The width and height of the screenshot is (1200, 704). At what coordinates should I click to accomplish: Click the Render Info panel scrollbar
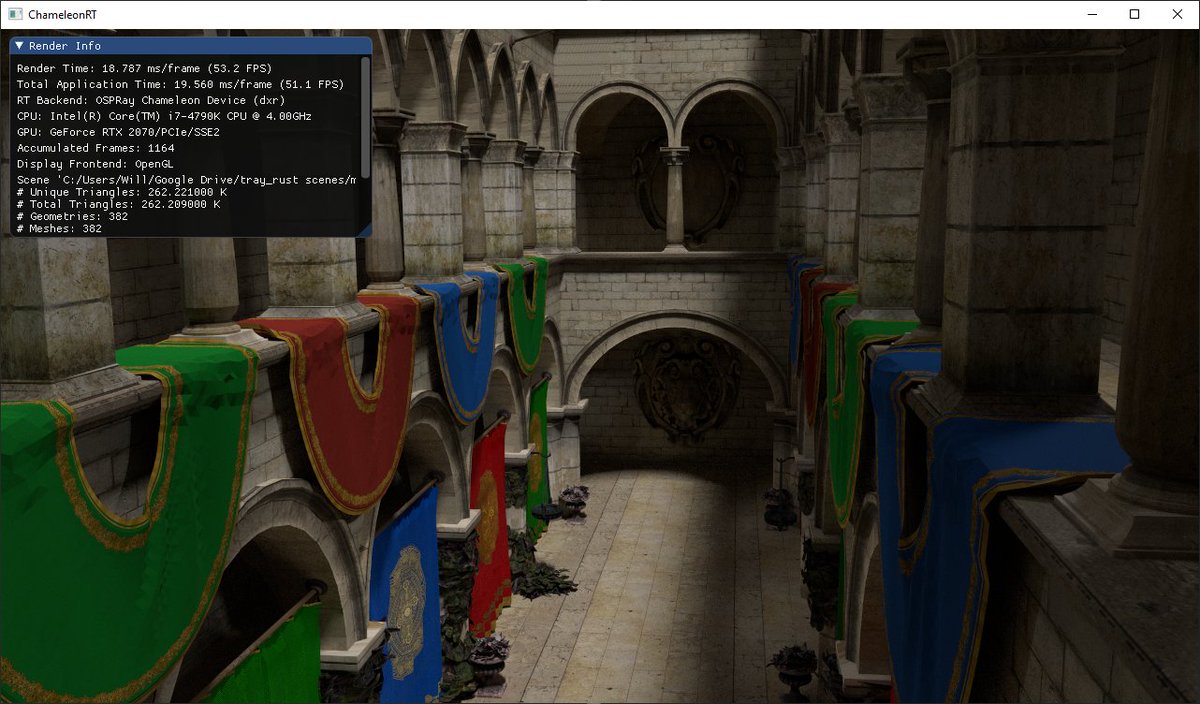366,118
